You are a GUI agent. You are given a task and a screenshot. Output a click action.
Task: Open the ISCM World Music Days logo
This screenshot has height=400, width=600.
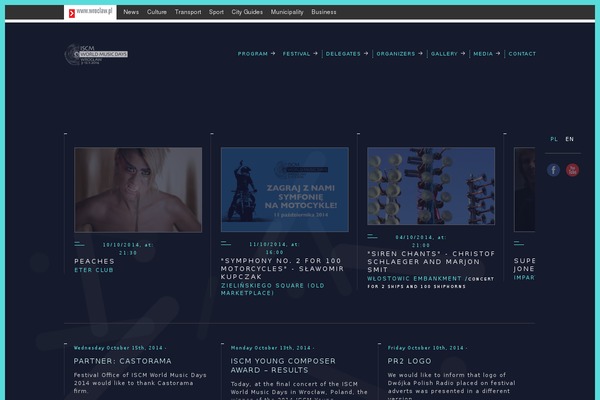[x=96, y=54]
